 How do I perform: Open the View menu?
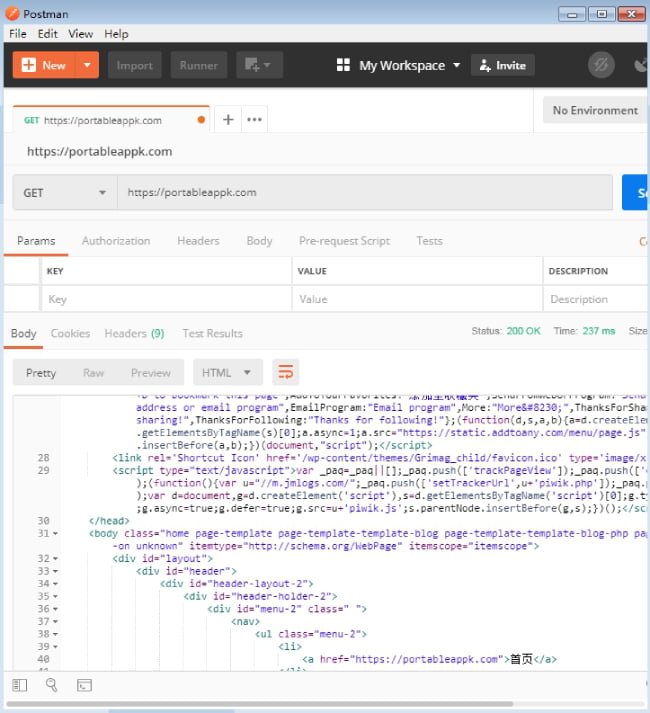click(x=80, y=33)
